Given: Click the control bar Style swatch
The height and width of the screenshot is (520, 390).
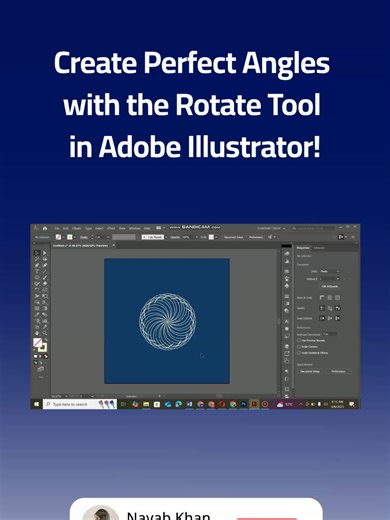Looking at the screenshot, I should coord(212,237).
